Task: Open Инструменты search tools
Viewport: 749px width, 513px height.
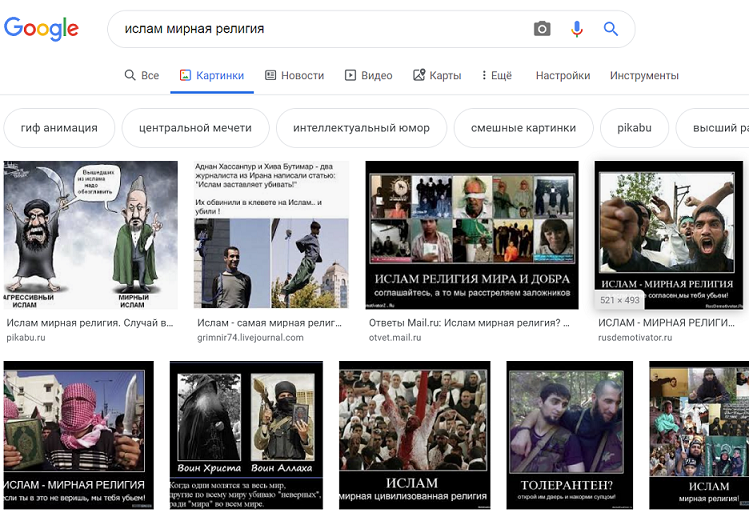Action: pos(644,75)
